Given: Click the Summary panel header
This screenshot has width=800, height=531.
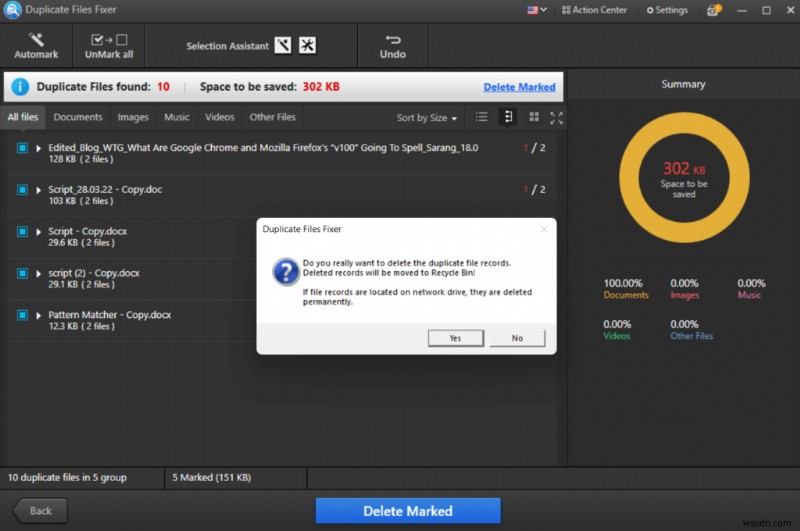Looking at the screenshot, I should tap(683, 84).
